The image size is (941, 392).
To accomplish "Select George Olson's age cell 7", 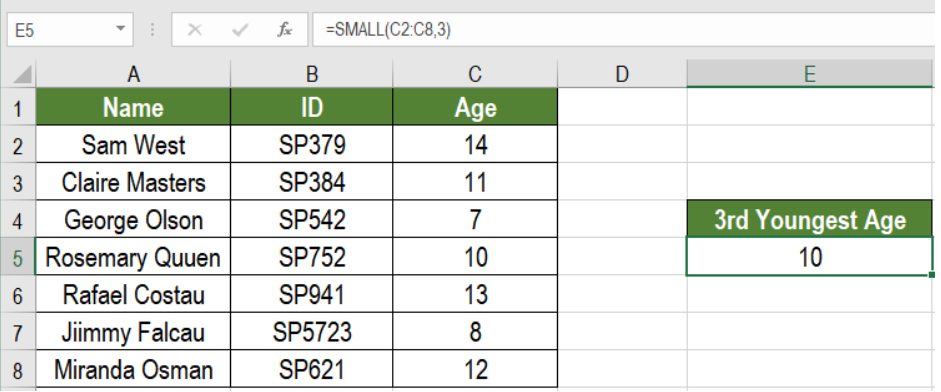I will point(475,219).
